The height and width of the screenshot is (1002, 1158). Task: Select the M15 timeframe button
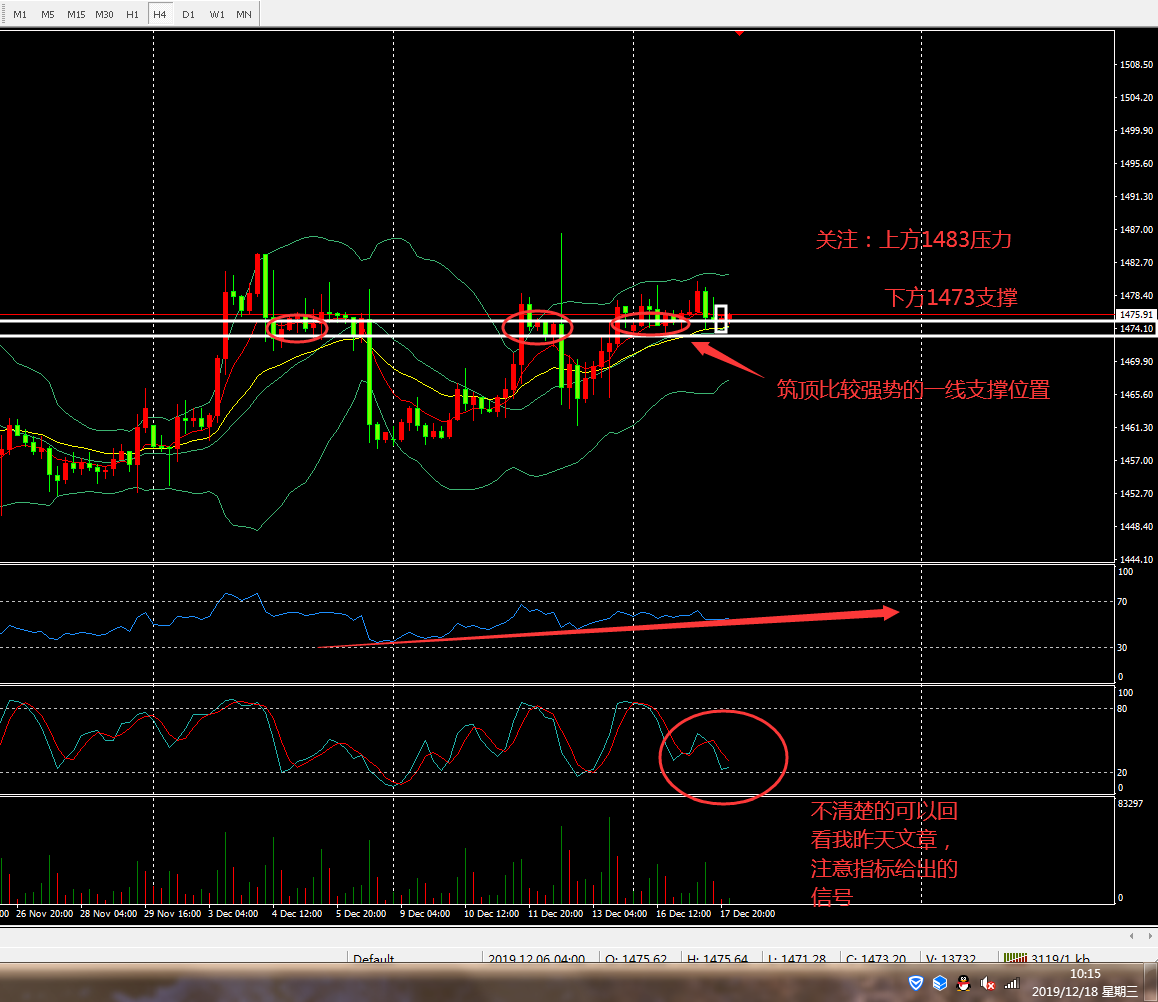tap(76, 14)
